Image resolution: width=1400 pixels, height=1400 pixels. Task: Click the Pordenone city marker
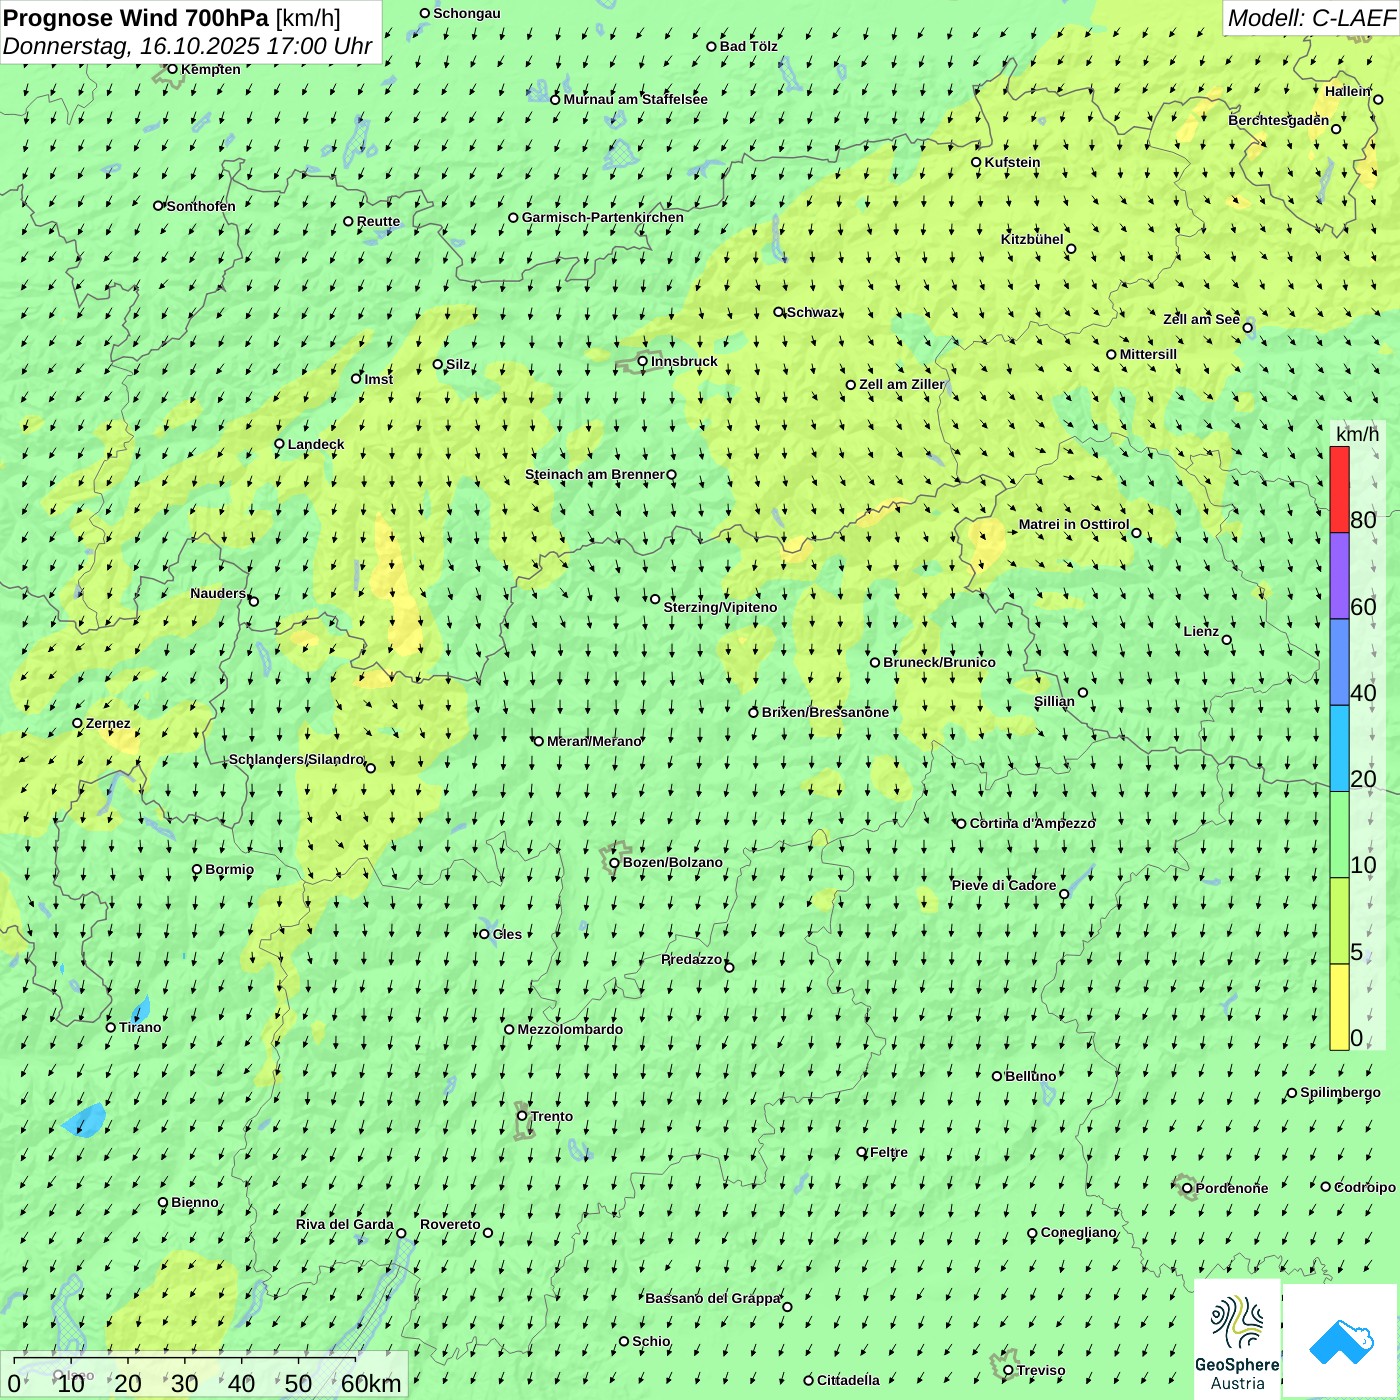pyautogui.click(x=1187, y=1188)
